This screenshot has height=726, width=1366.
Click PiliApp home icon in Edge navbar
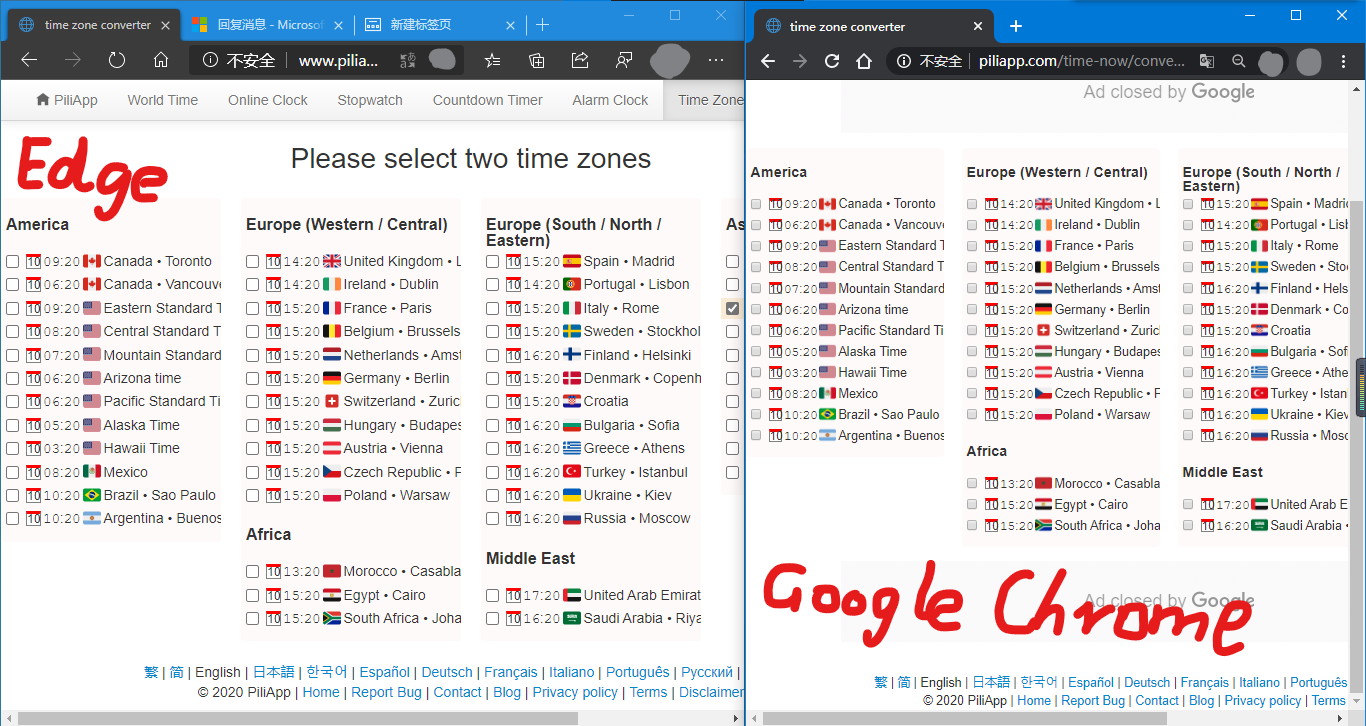point(43,100)
